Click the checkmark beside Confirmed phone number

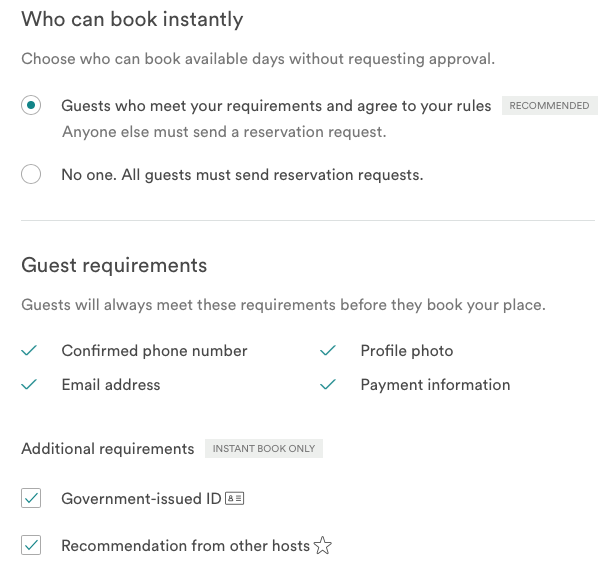(29, 350)
